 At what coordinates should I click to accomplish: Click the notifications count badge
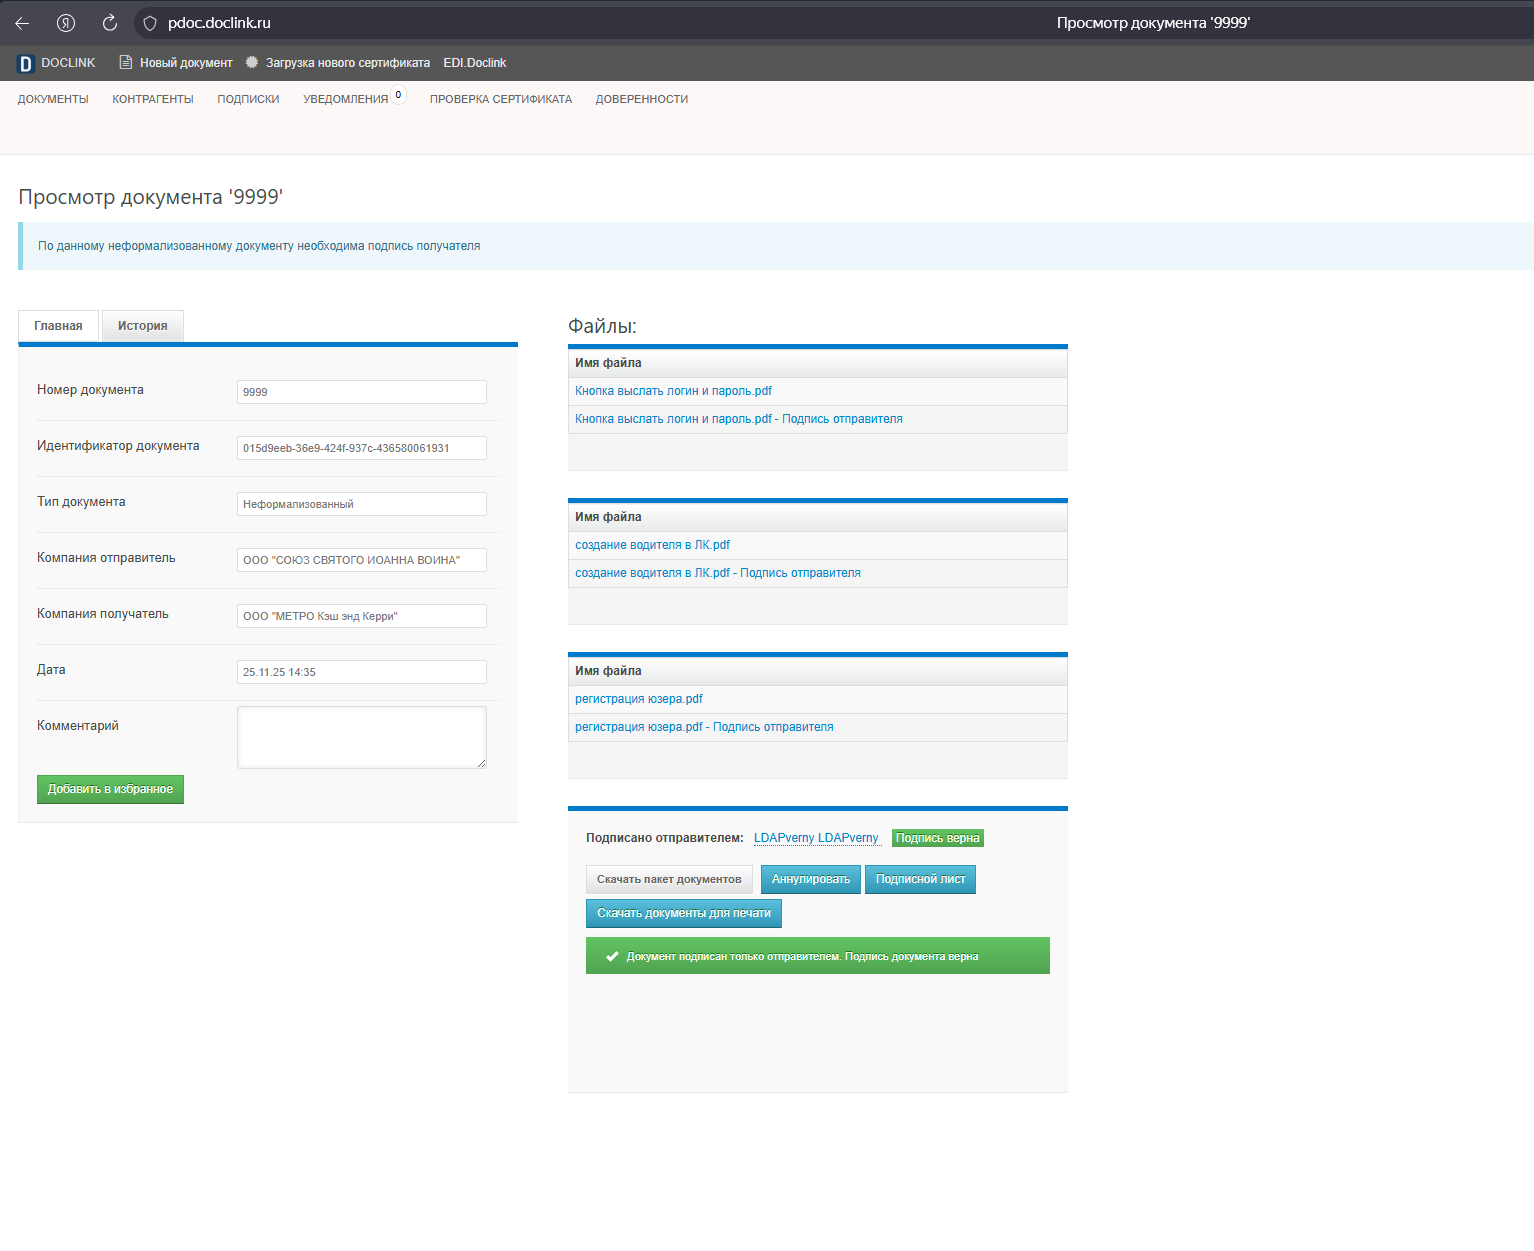coord(398,95)
